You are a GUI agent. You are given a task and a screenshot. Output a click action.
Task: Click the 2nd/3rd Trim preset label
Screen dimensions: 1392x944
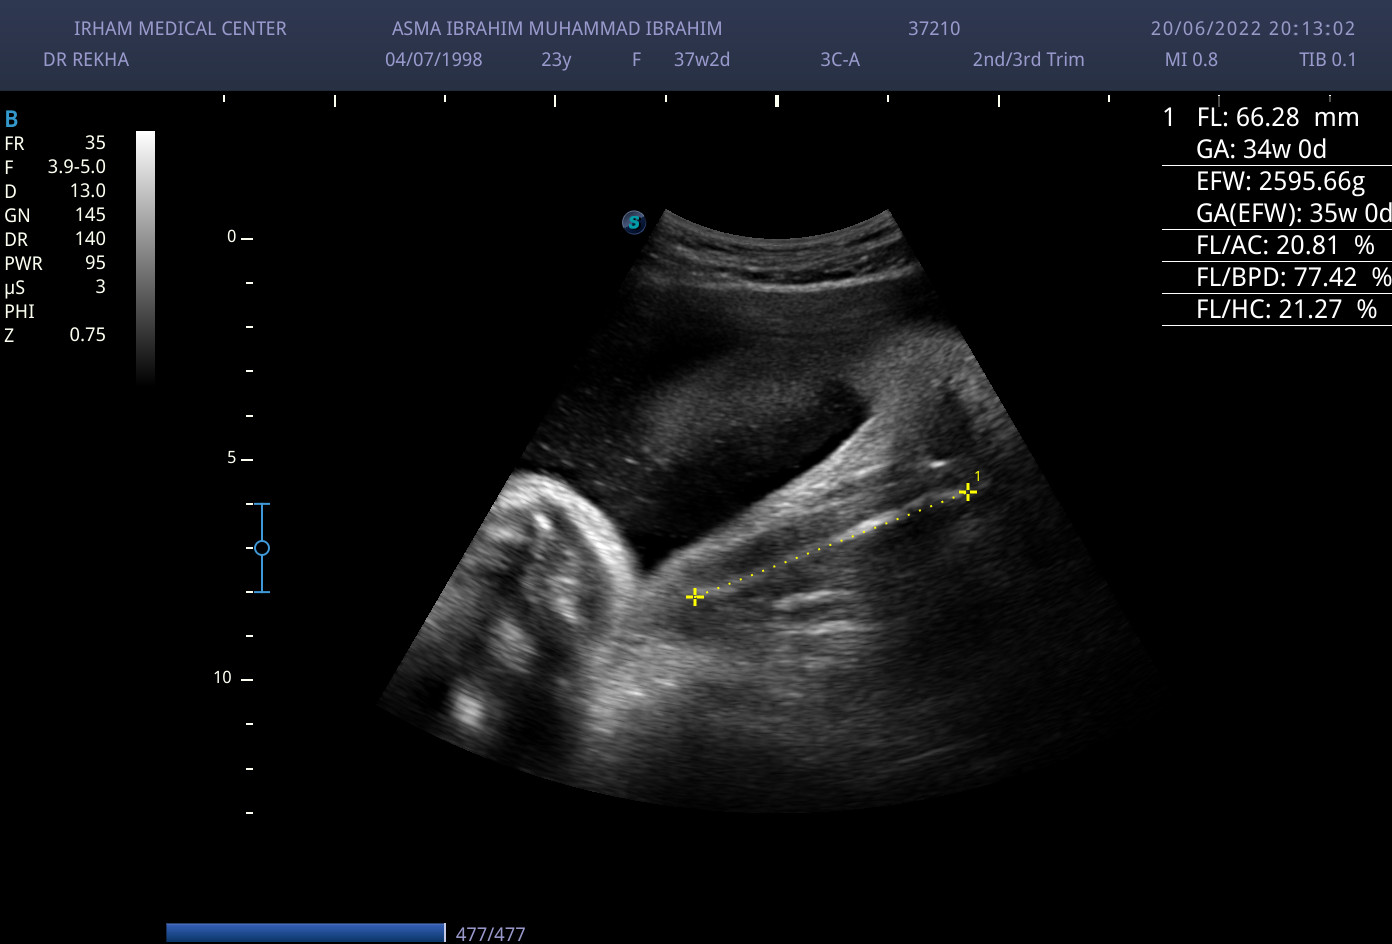click(x=1028, y=59)
